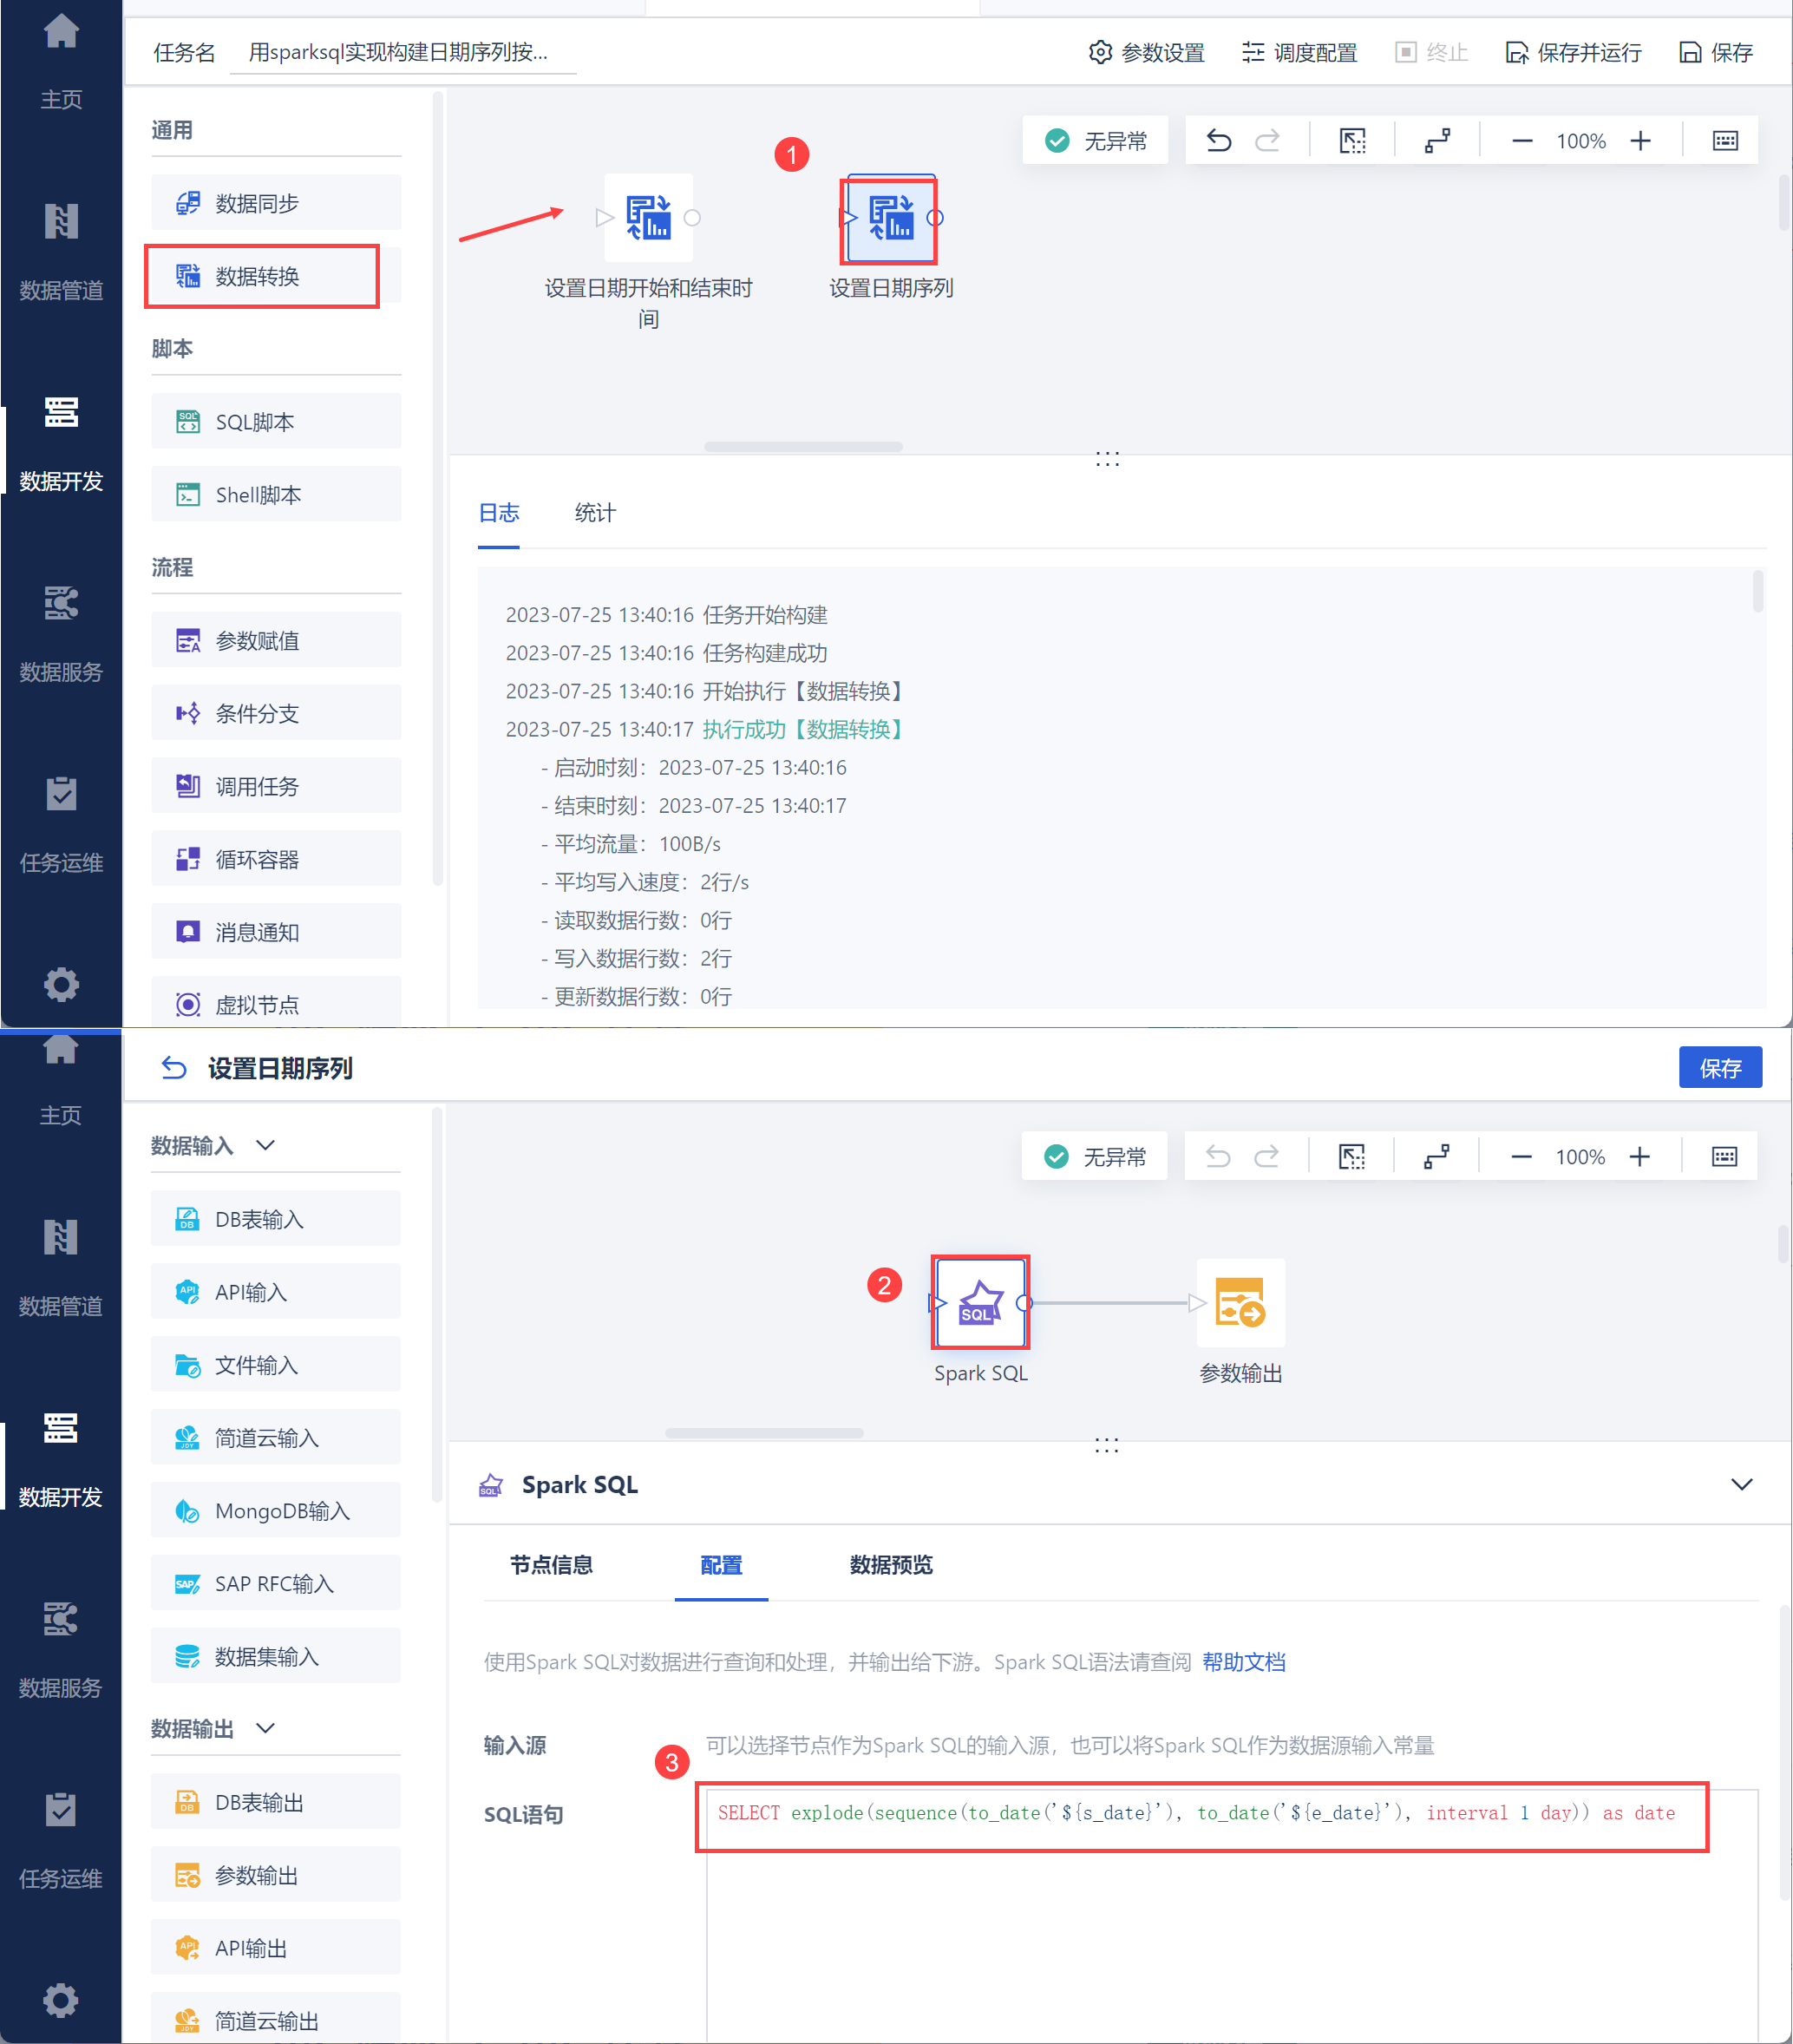Open the 帮助文档 link
Image resolution: width=1793 pixels, height=2044 pixels.
[1243, 1662]
